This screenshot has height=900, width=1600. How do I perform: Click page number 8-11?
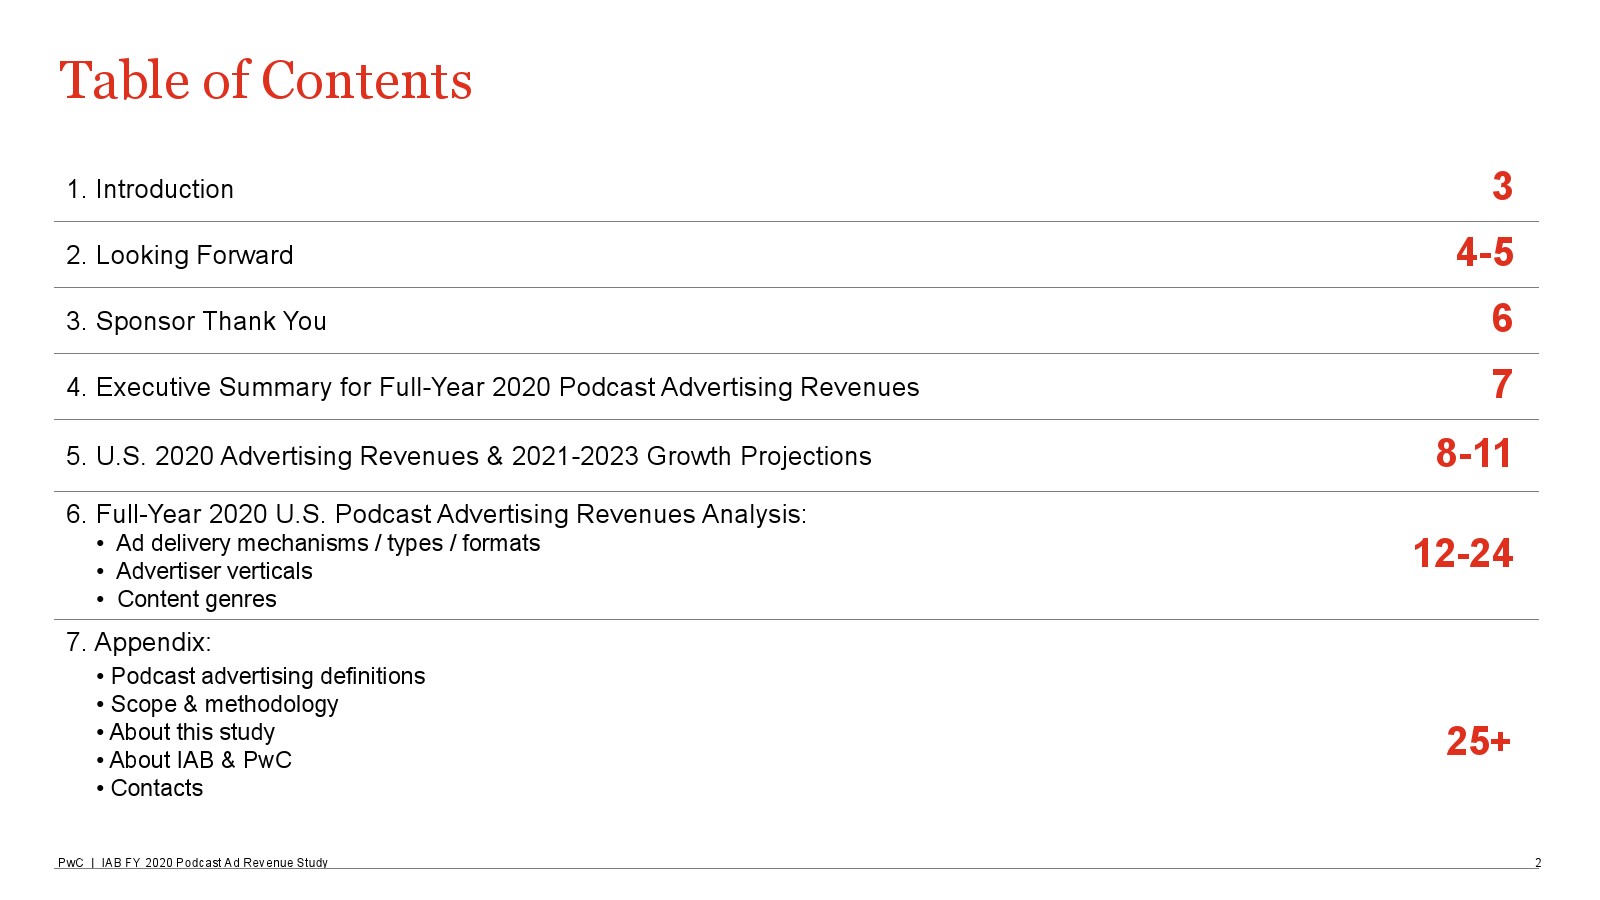1473,454
